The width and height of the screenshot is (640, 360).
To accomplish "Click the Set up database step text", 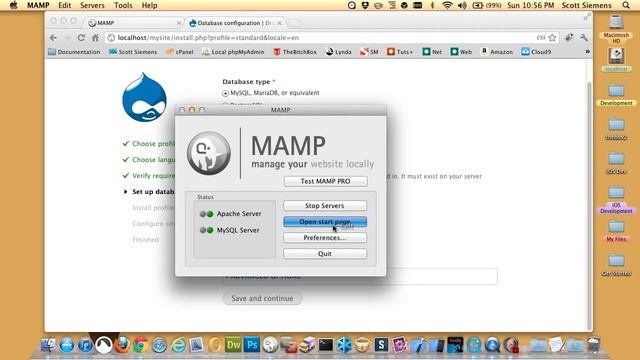I will click(x=153, y=192).
